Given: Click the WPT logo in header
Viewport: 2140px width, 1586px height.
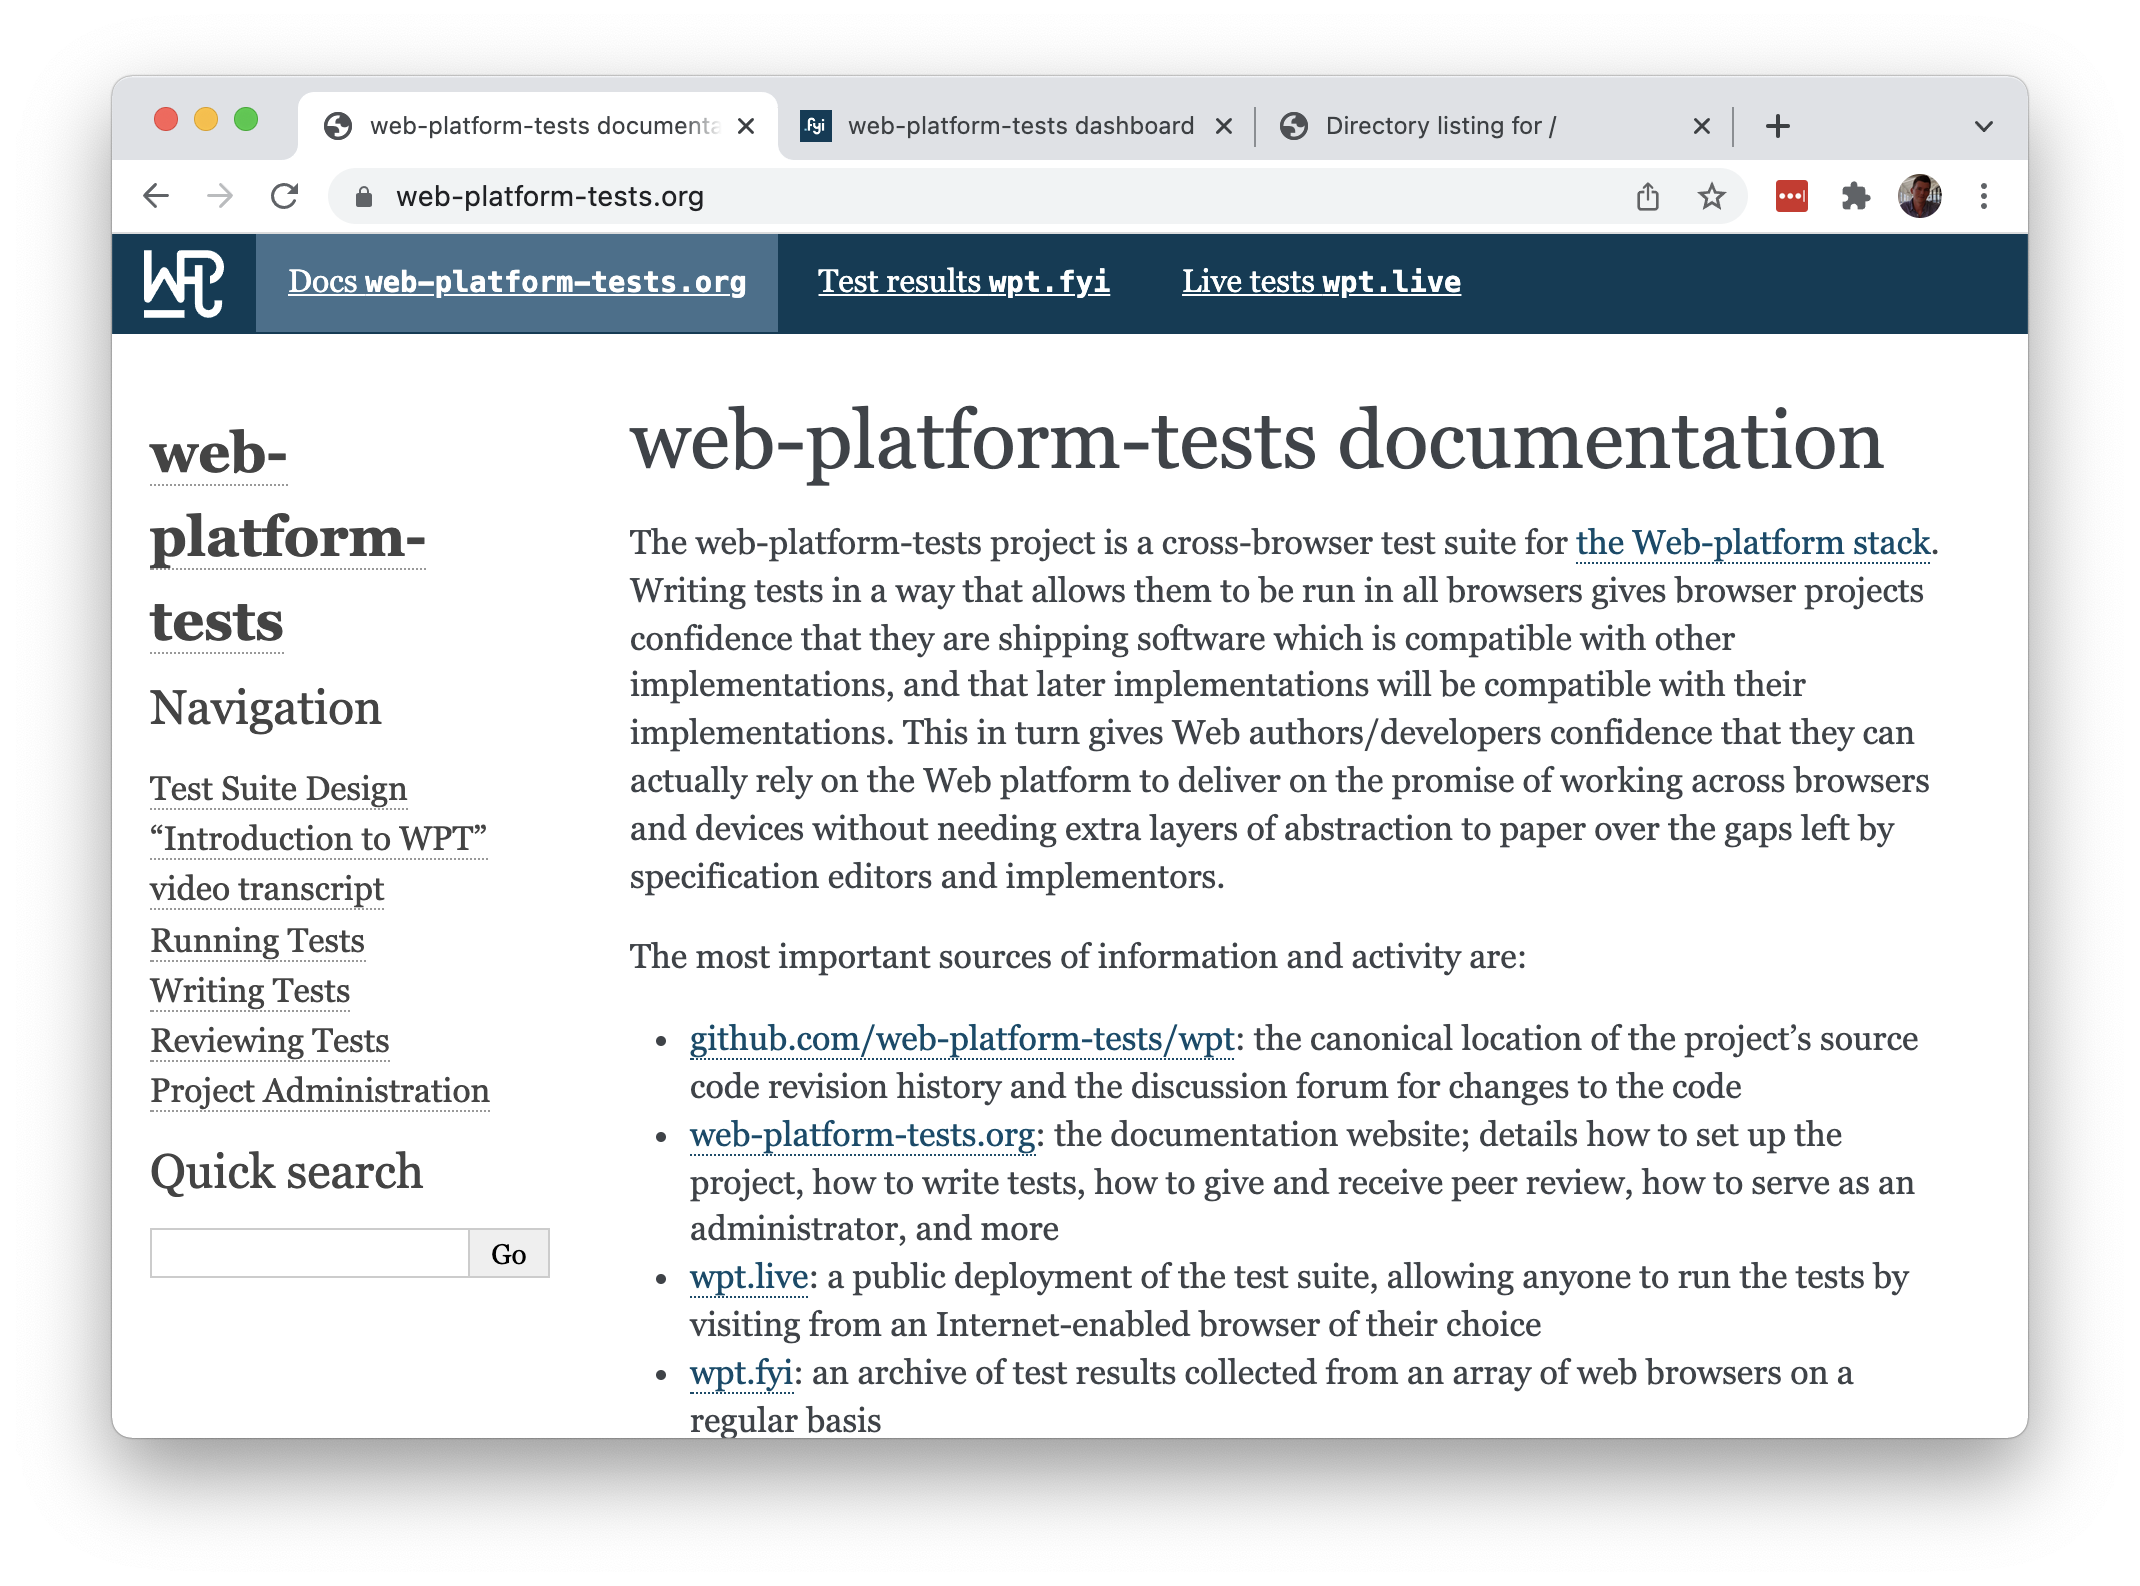Looking at the screenshot, I should click(x=184, y=283).
